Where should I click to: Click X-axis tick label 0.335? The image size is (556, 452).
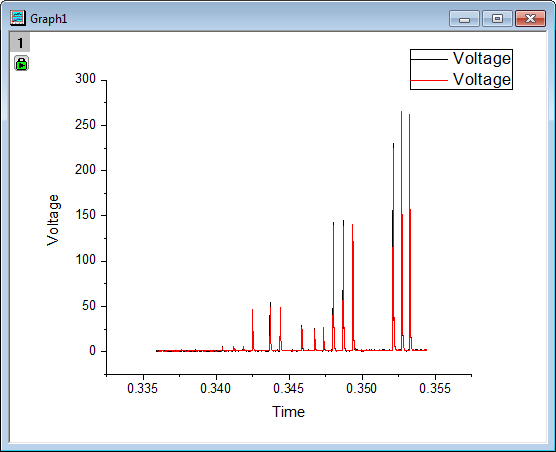143,389
